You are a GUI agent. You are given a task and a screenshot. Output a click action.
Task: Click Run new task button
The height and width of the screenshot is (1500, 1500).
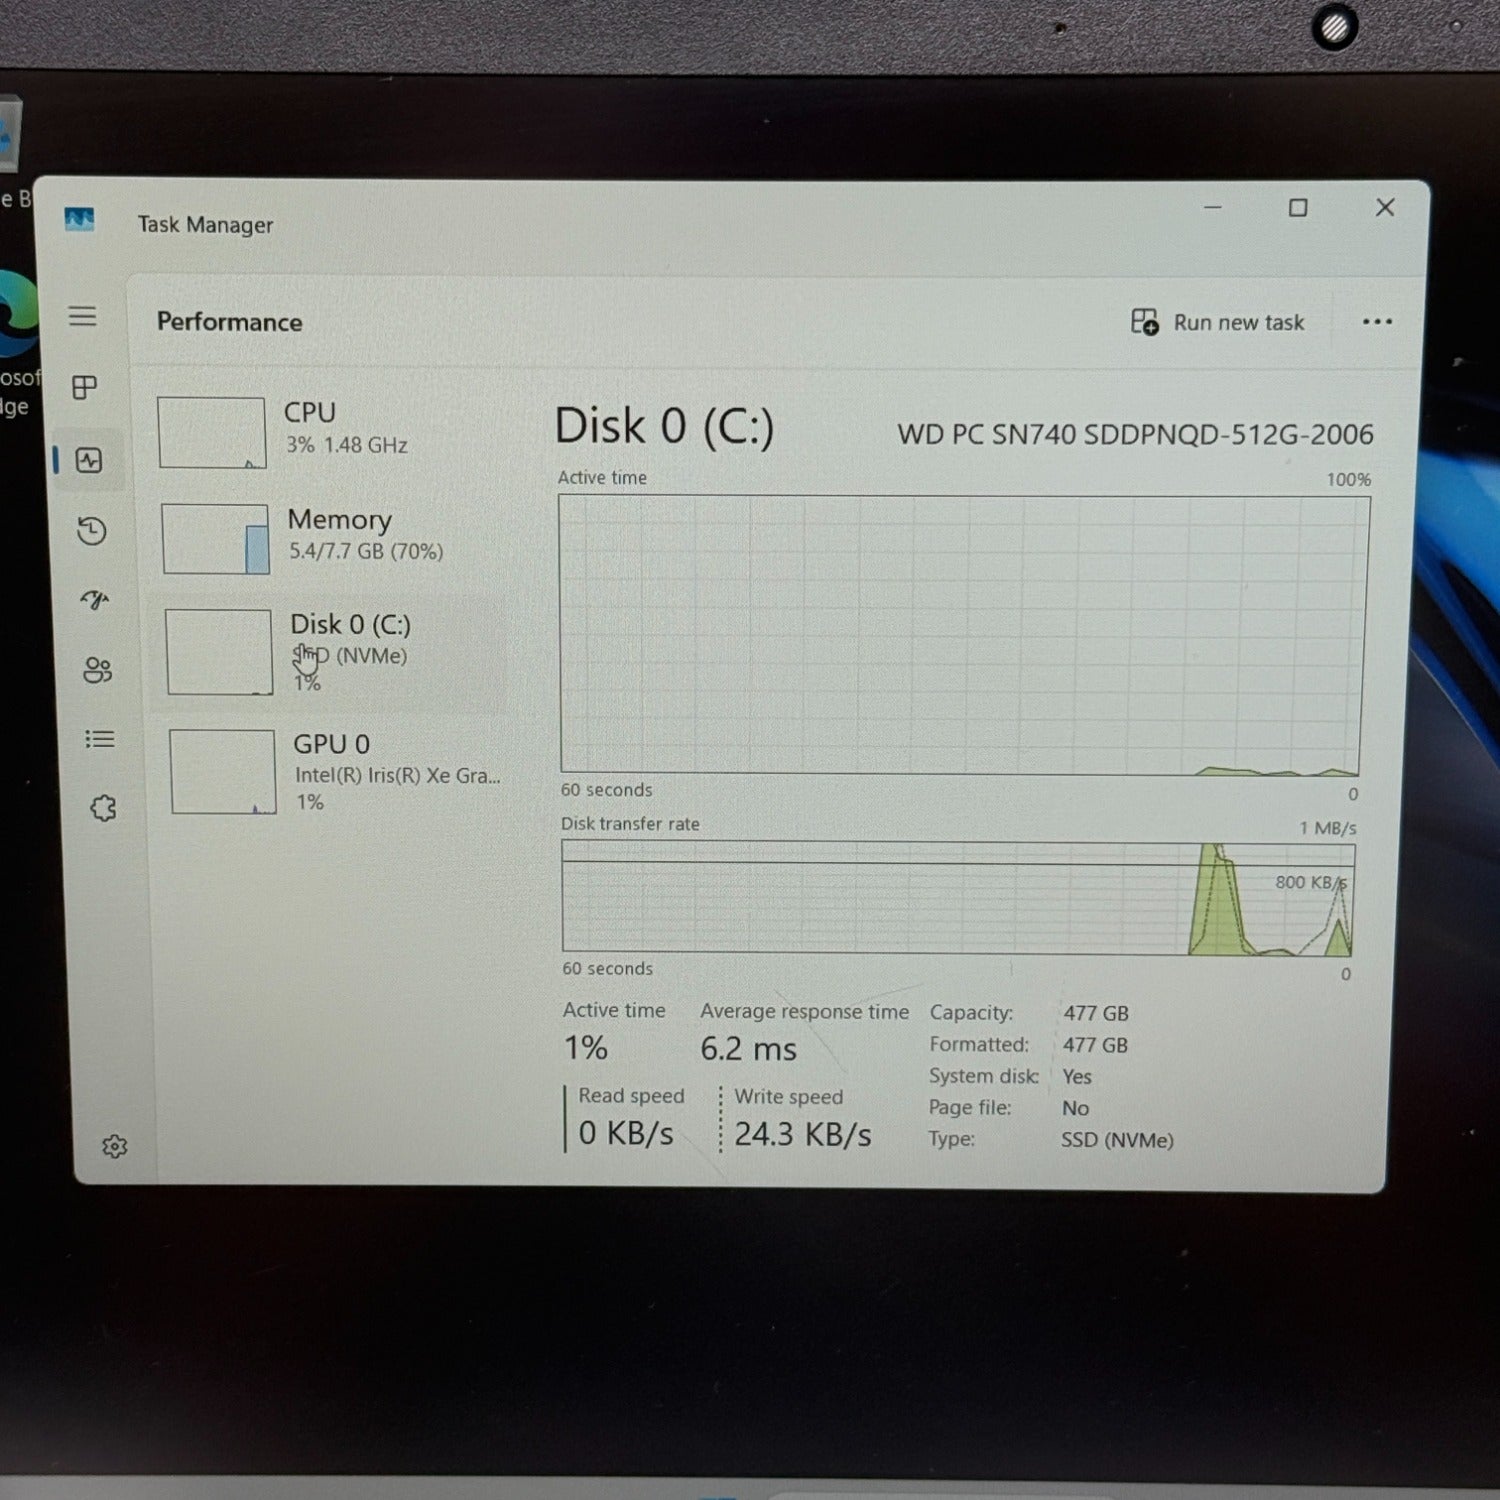(x=1218, y=322)
